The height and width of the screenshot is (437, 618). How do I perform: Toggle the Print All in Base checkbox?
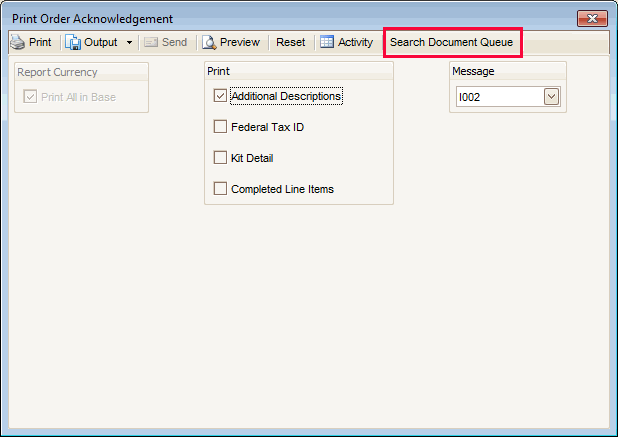click(x=31, y=97)
